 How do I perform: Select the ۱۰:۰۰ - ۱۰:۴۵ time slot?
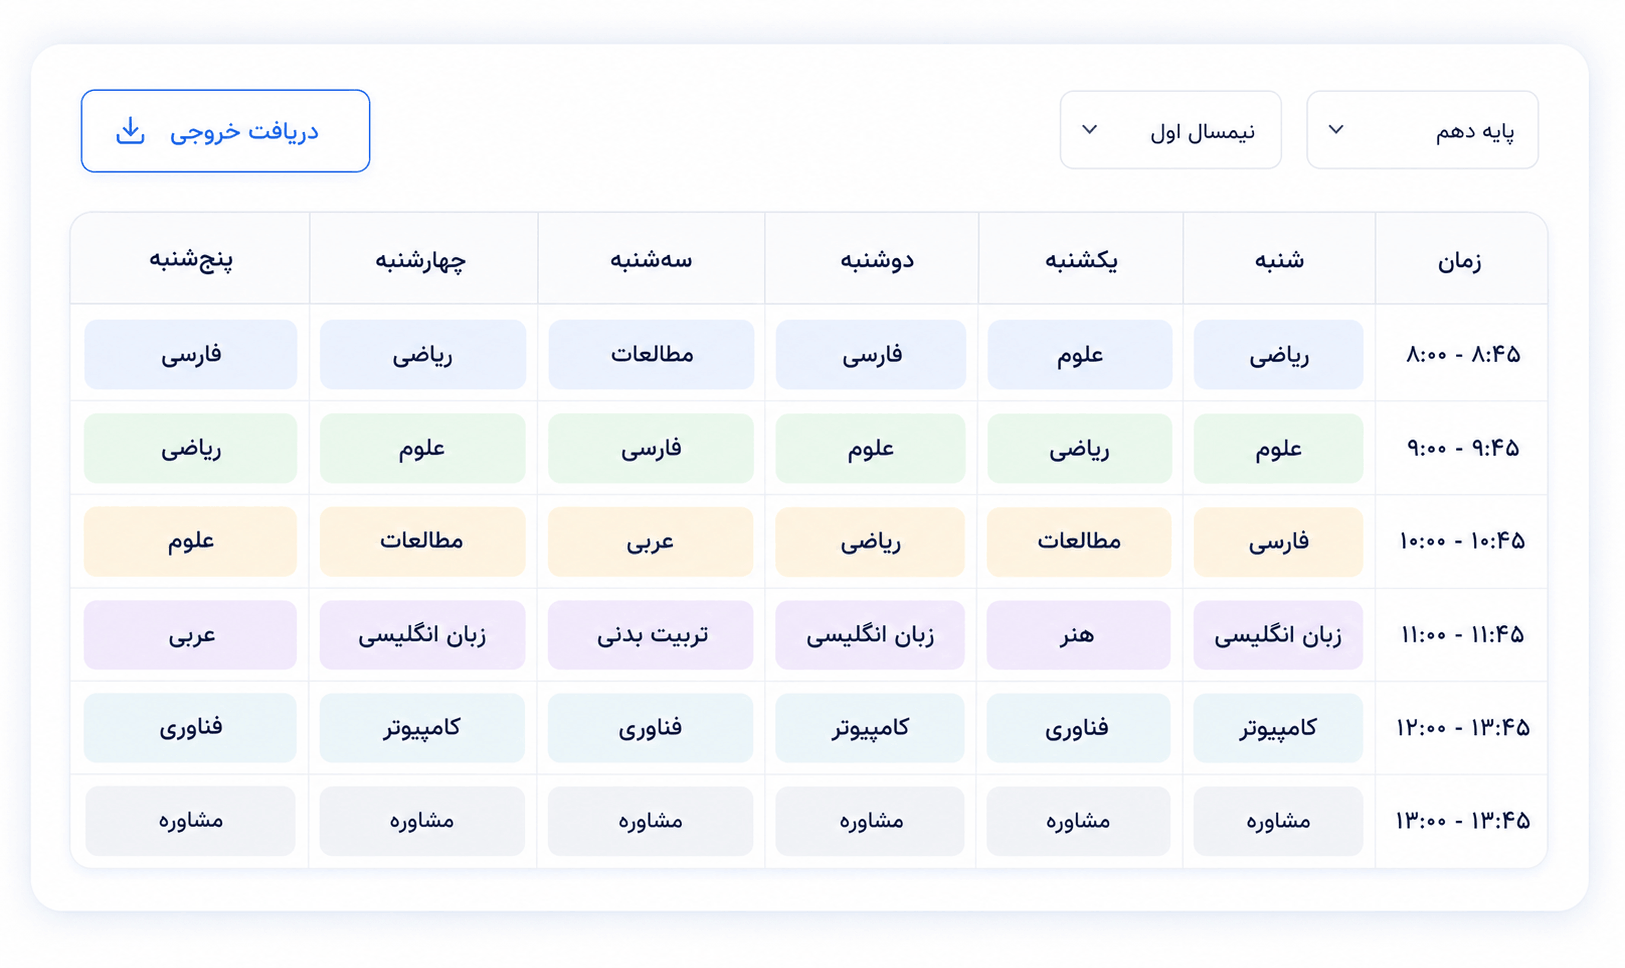(x=1462, y=541)
